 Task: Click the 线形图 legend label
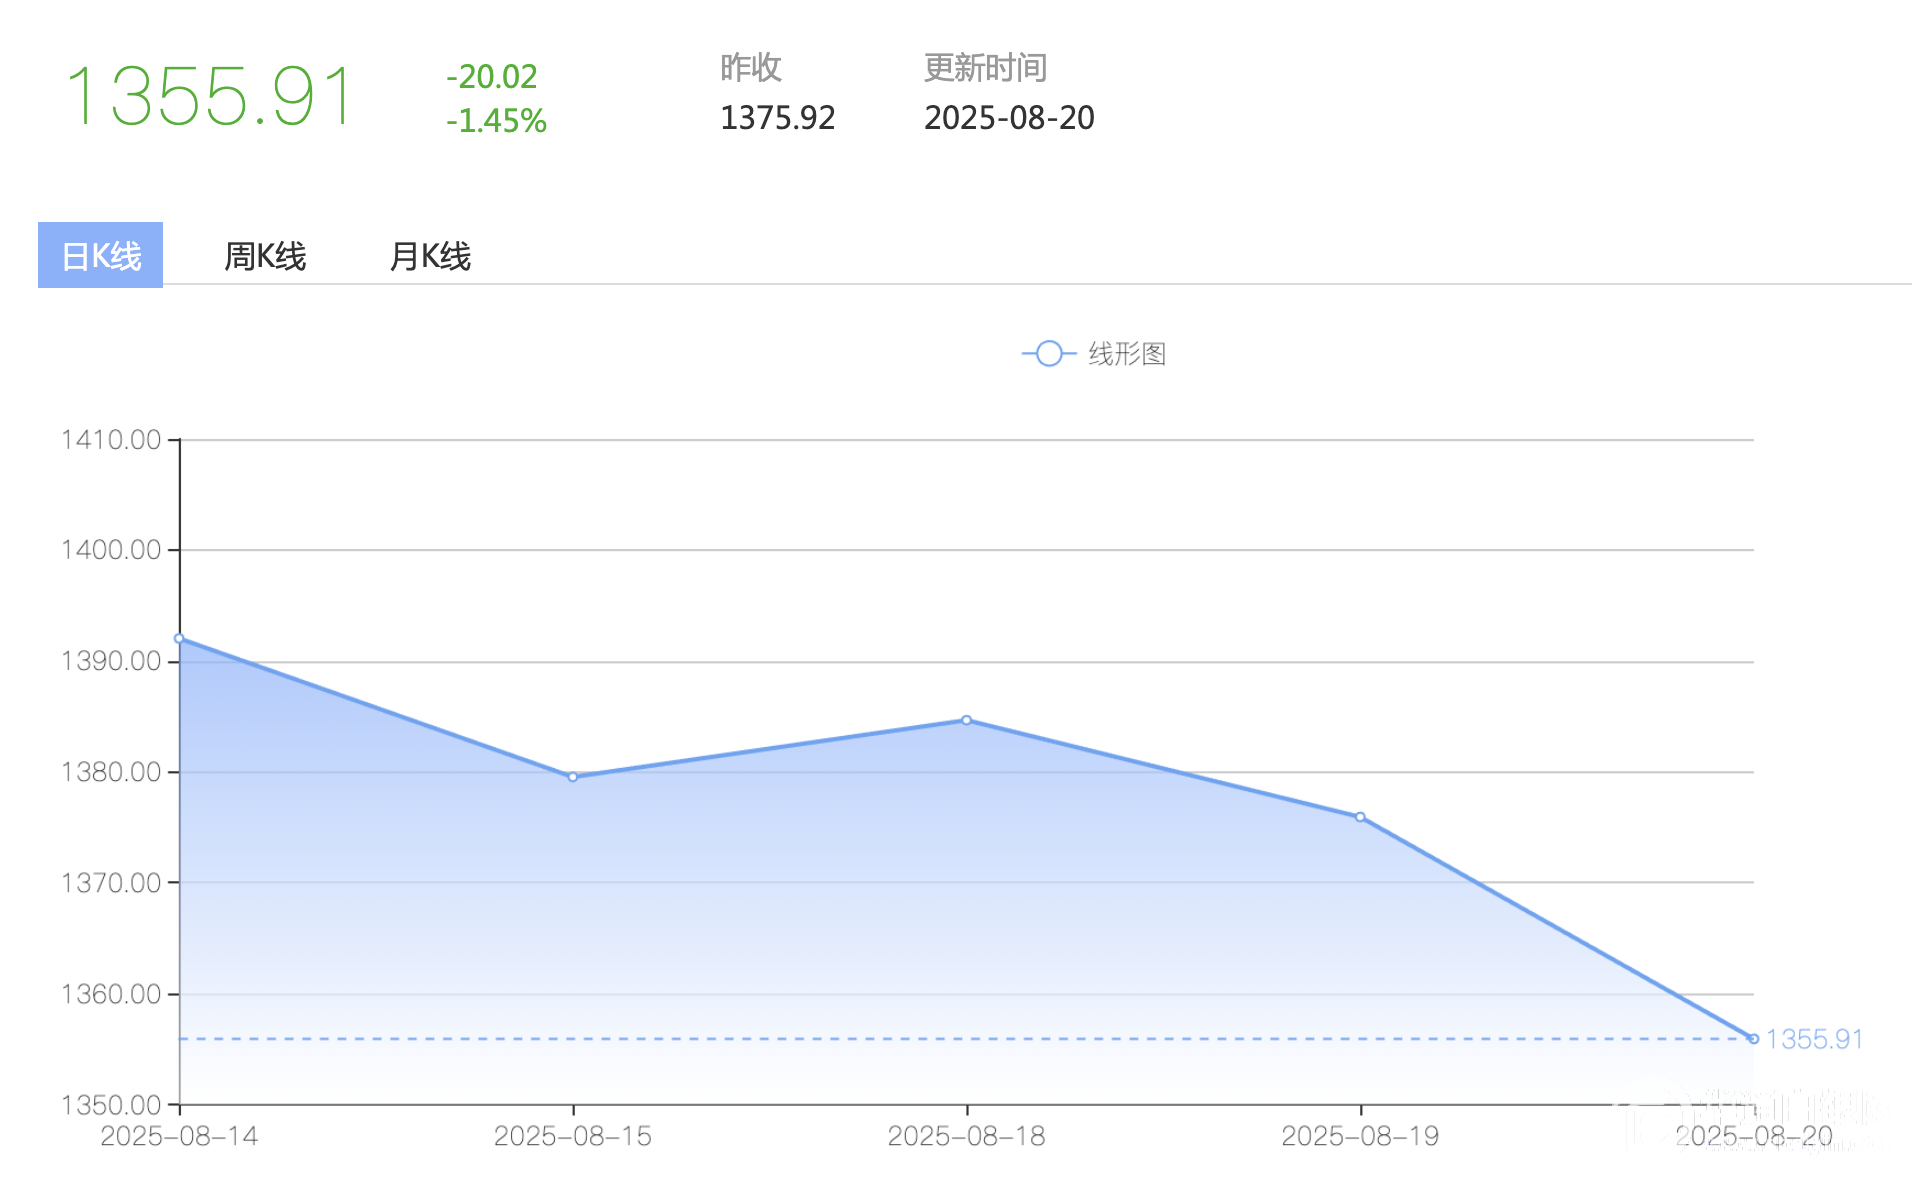pos(1127,354)
